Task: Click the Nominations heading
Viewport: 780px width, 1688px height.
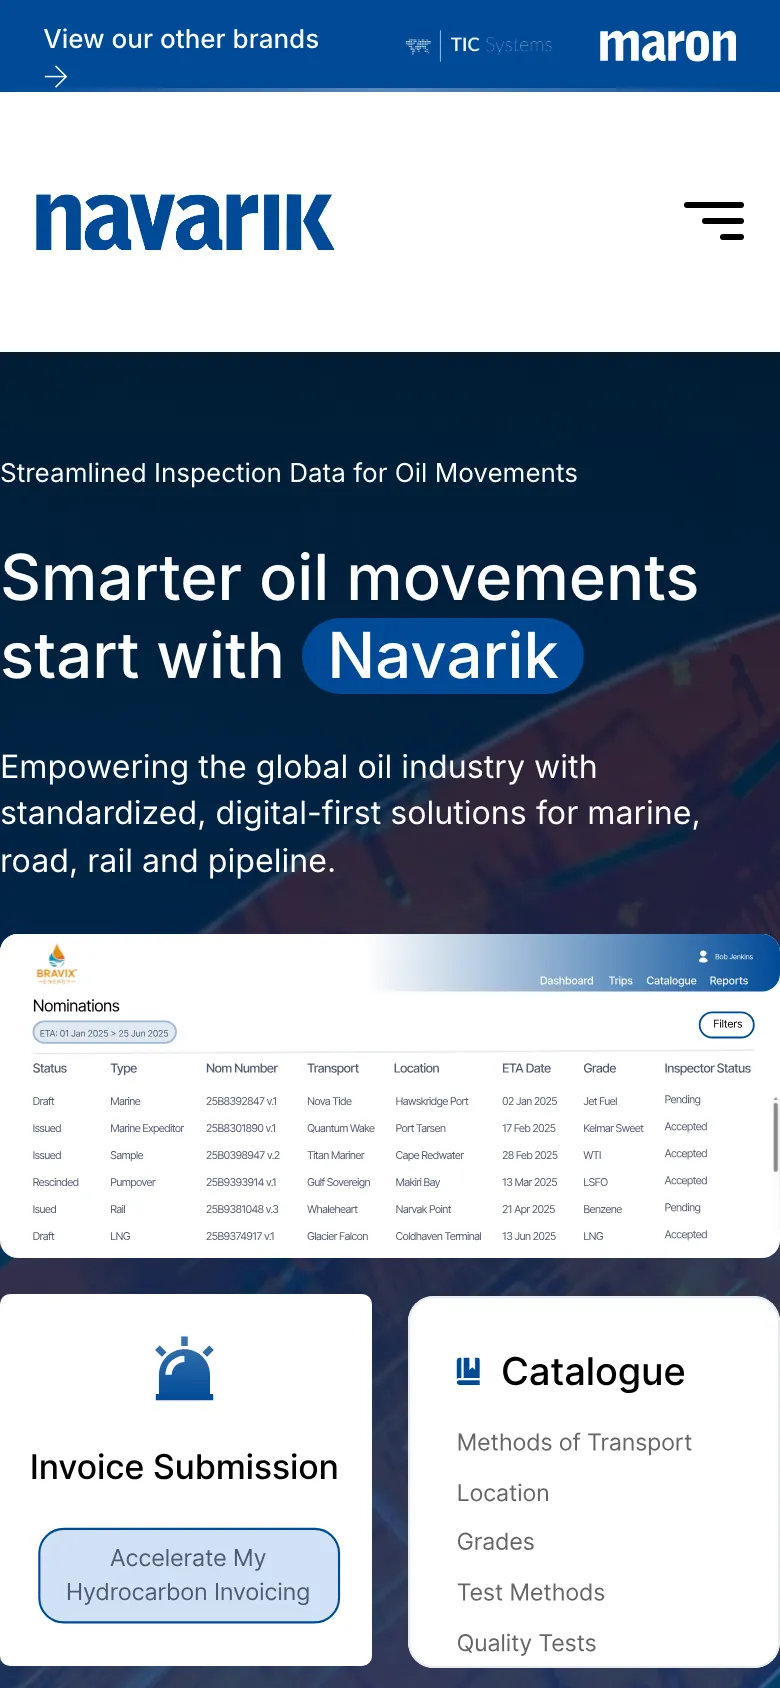Action: [76, 1006]
